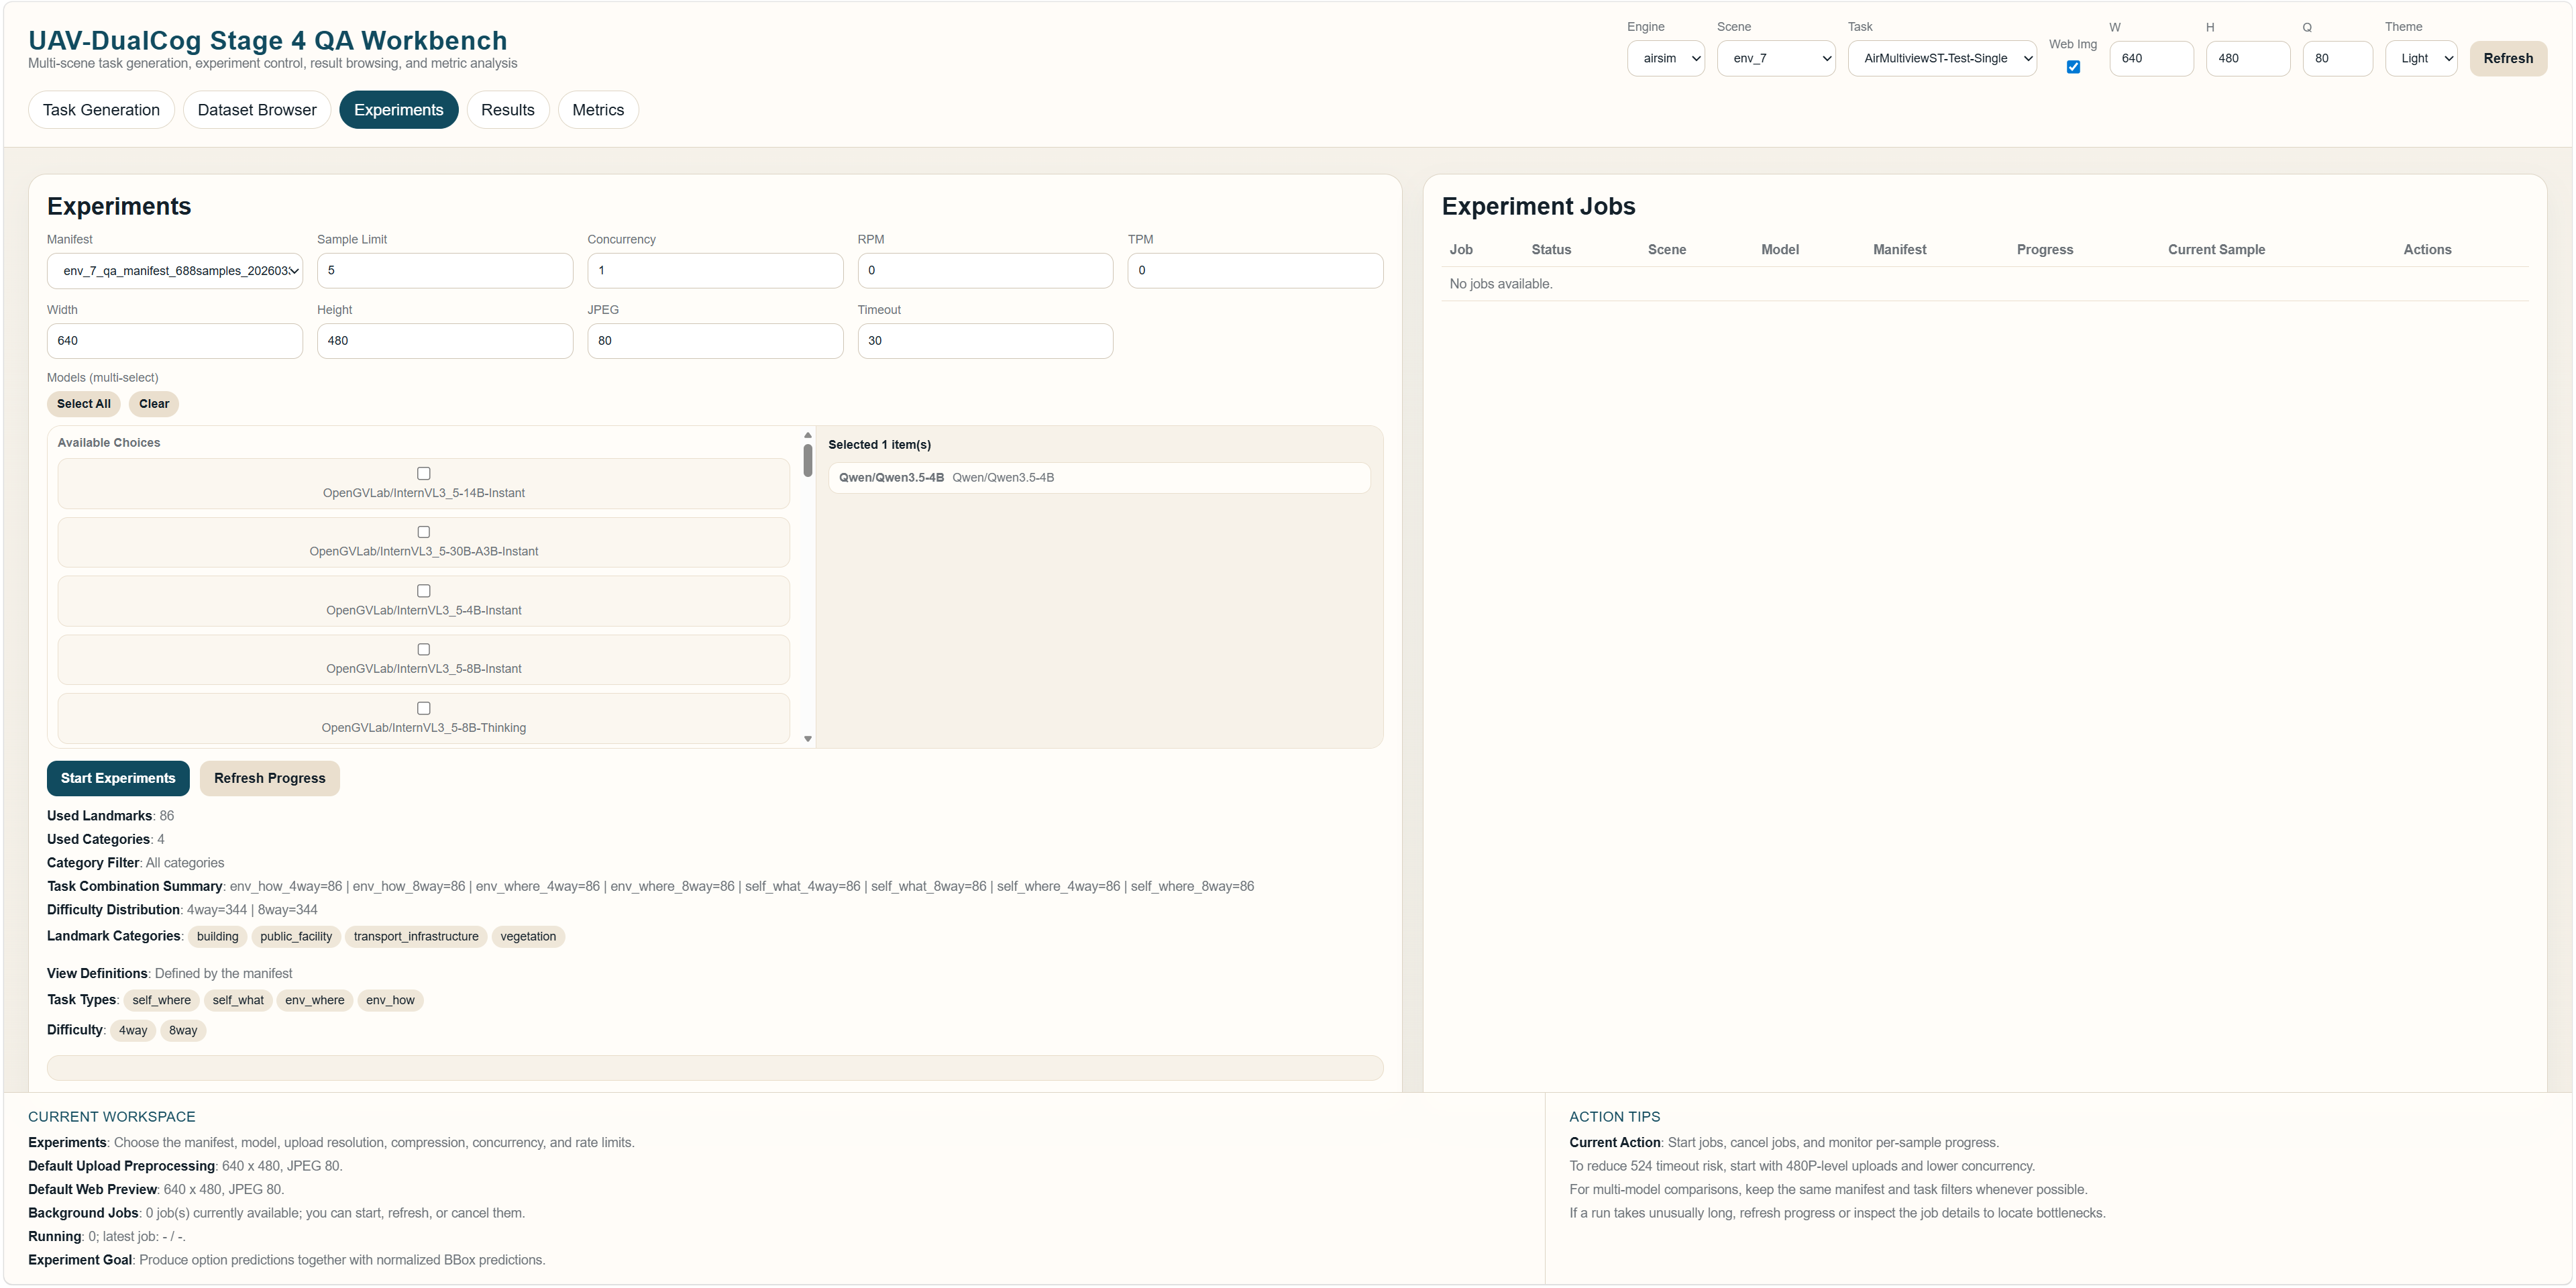The width and height of the screenshot is (2576, 1288).
Task: Click Select All for models
Action: (x=84, y=404)
